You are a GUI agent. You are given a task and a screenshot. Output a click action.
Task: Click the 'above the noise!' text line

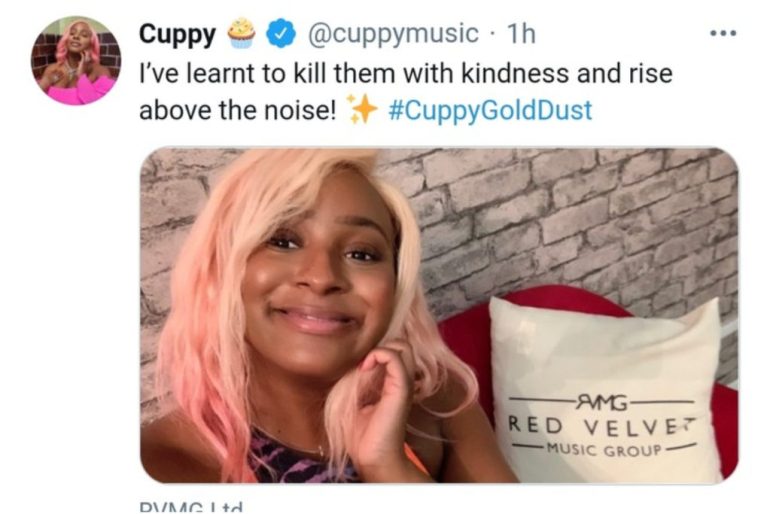[238, 110]
